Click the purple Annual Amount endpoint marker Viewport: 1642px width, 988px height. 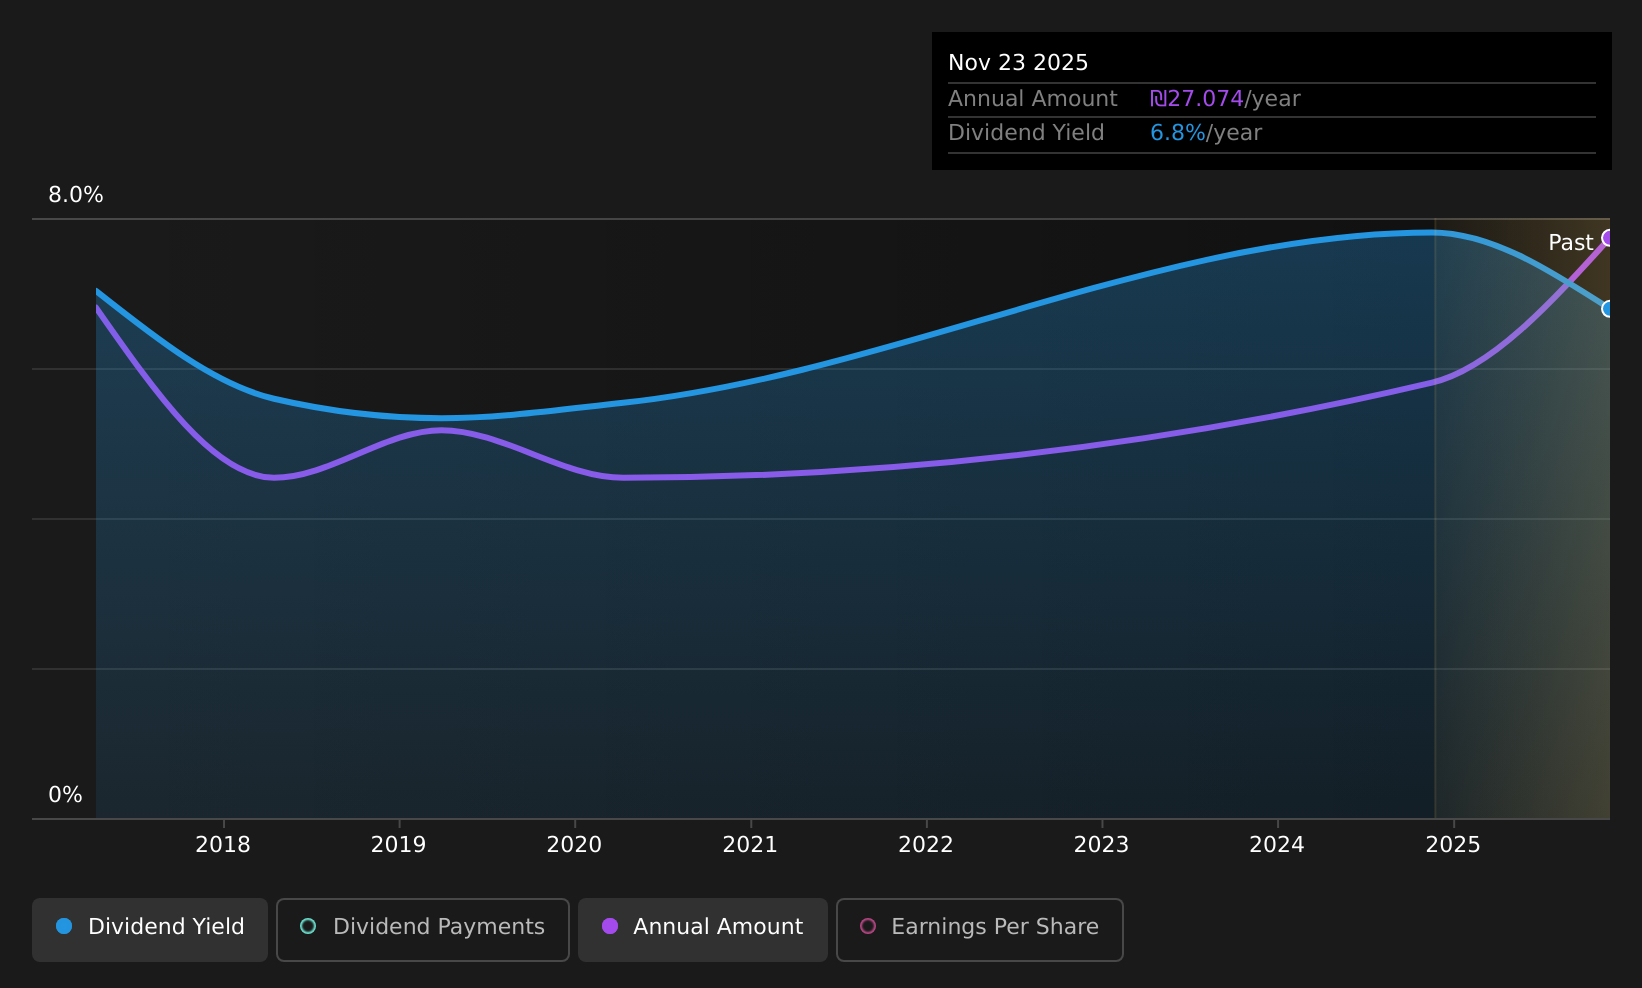[x=1608, y=238]
